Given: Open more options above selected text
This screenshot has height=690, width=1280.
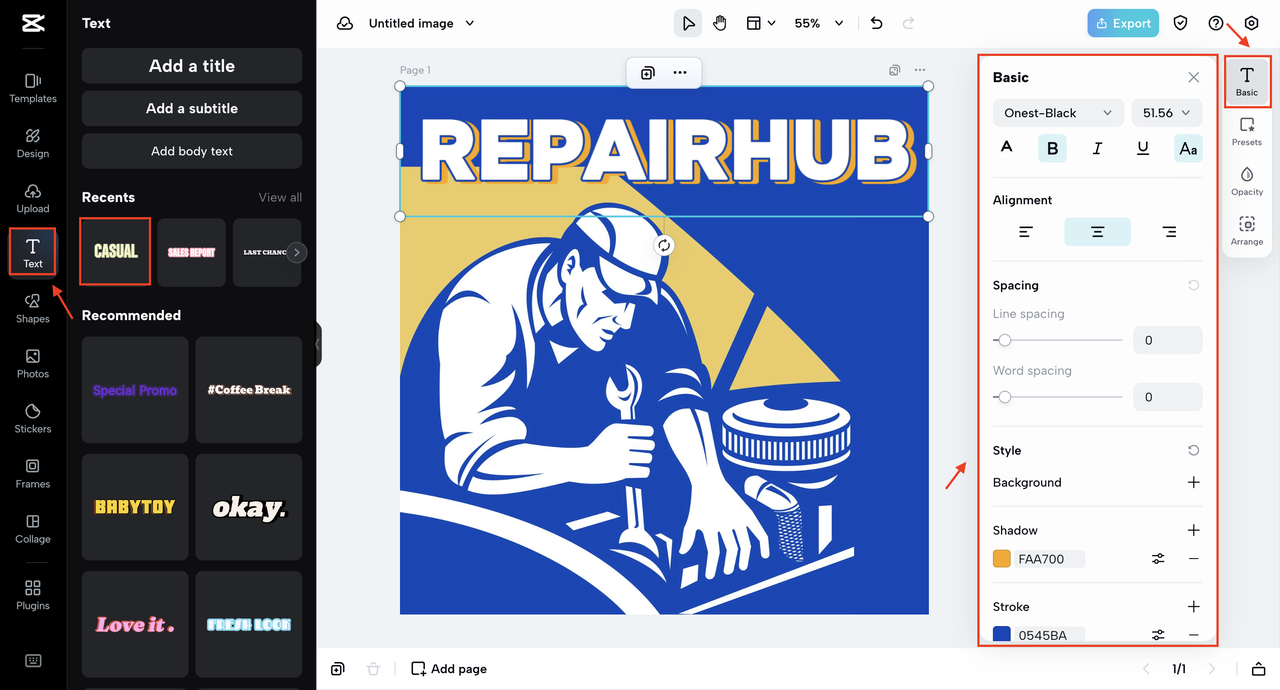Looking at the screenshot, I should coord(680,73).
